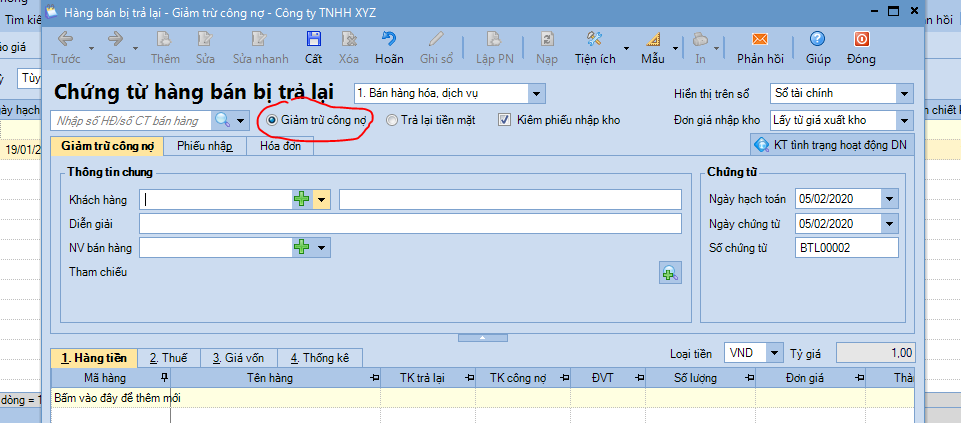The image size is (961, 423).
Task: Save with the Cất floppy disk icon
Action: click(x=314, y=39)
